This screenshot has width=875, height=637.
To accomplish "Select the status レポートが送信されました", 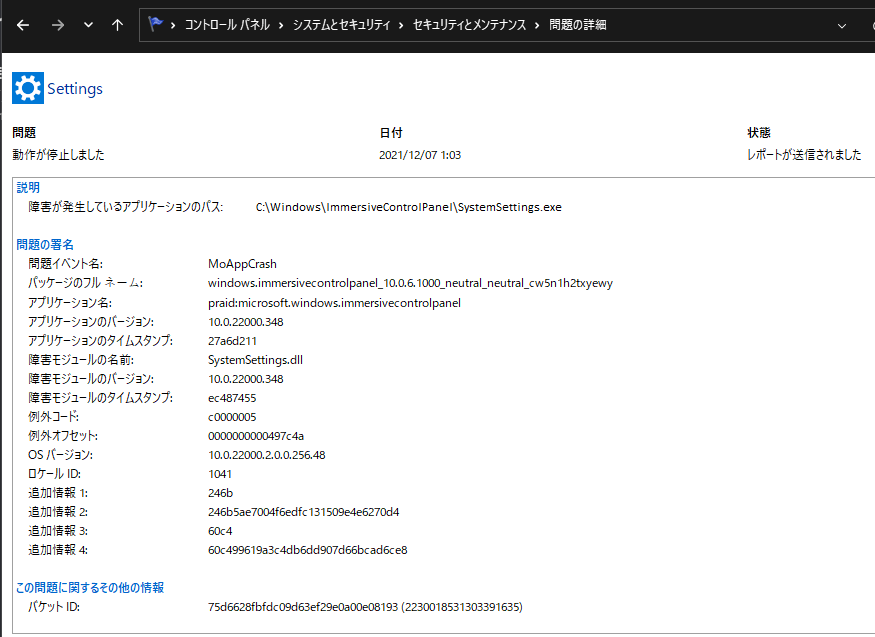I will (x=804, y=155).
